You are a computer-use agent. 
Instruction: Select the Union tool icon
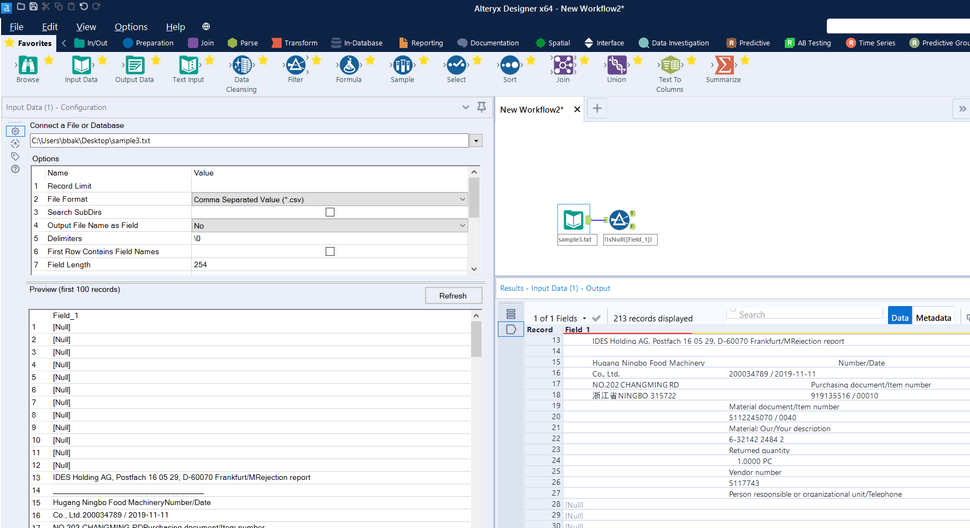[616, 65]
